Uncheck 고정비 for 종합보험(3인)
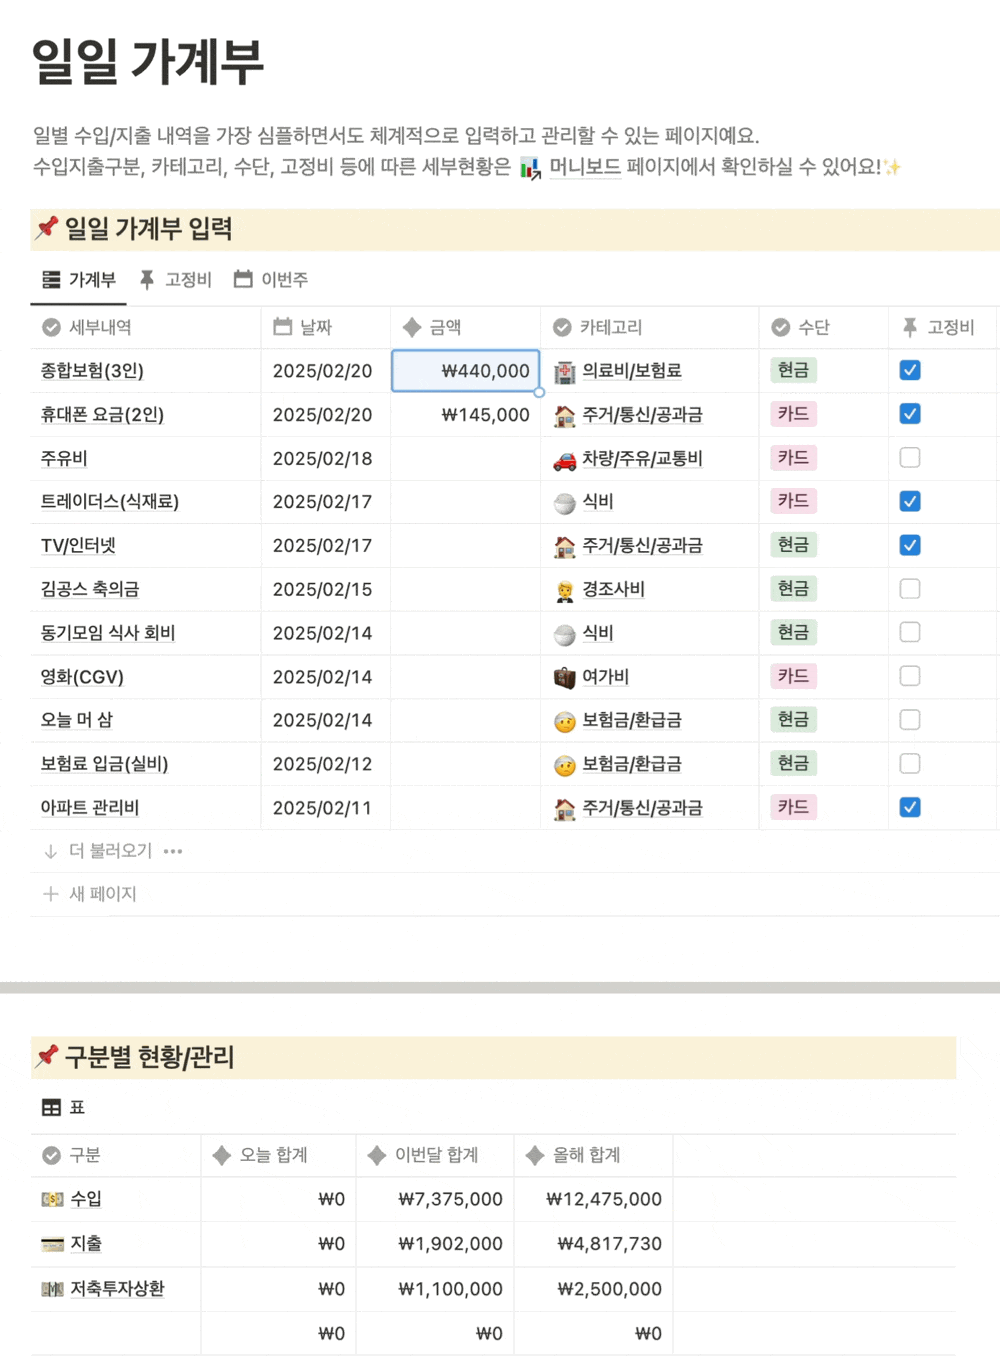Viewport: 1000px width, 1361px height. pos(910,370)
